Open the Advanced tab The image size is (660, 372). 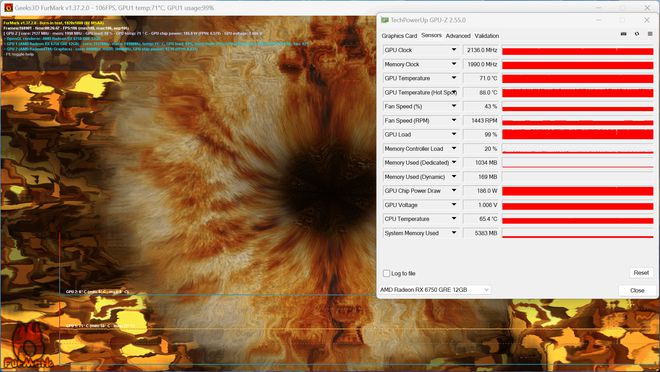(458, 36)
